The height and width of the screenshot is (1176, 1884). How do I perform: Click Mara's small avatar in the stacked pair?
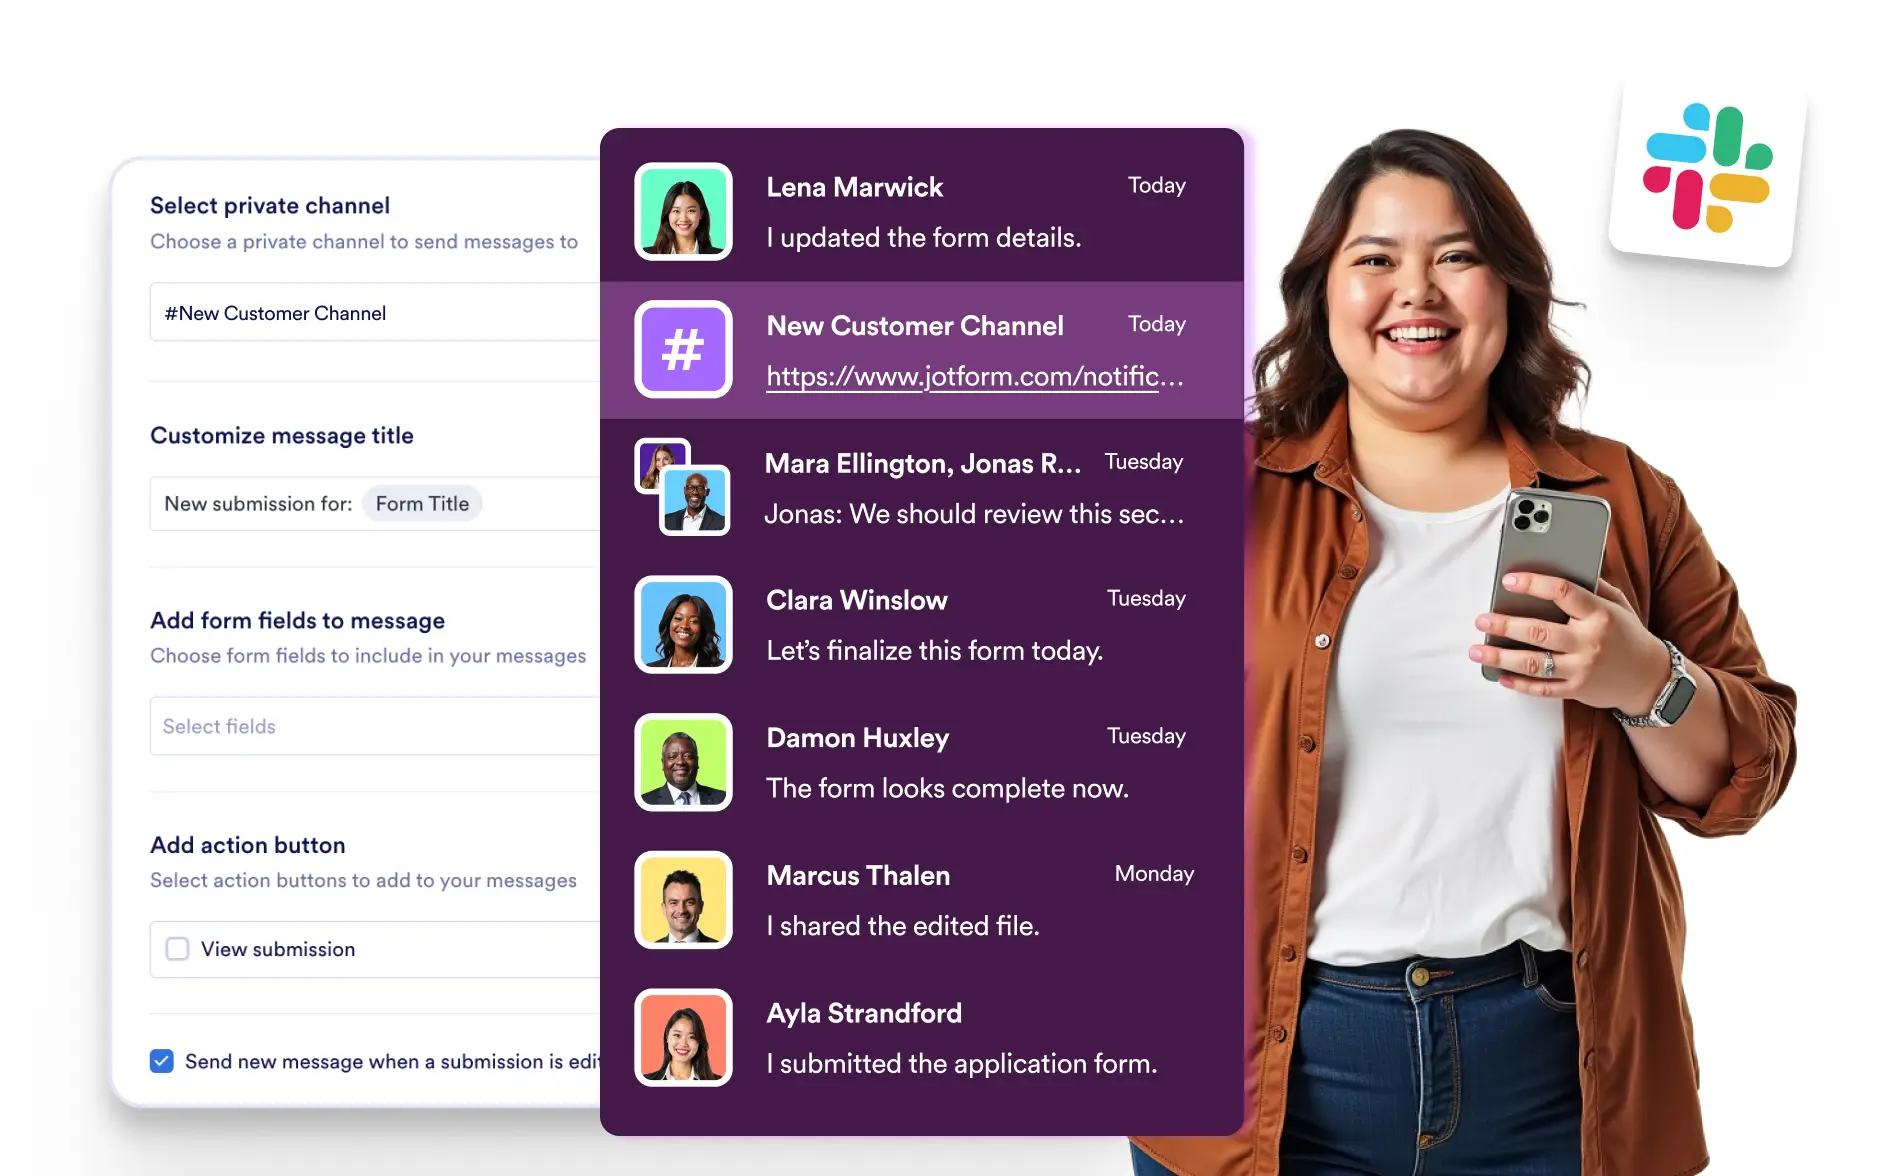(x=656, y=461)
